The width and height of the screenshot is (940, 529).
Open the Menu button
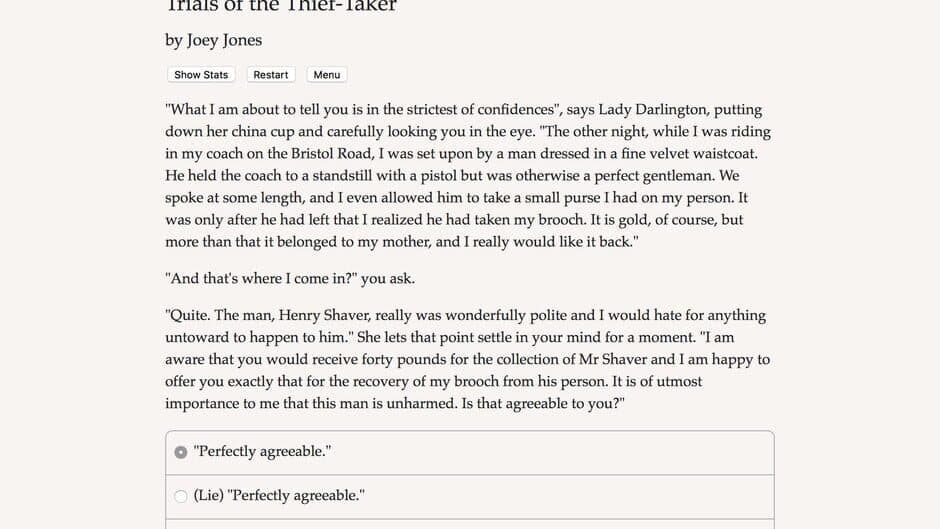pos(327,75)
